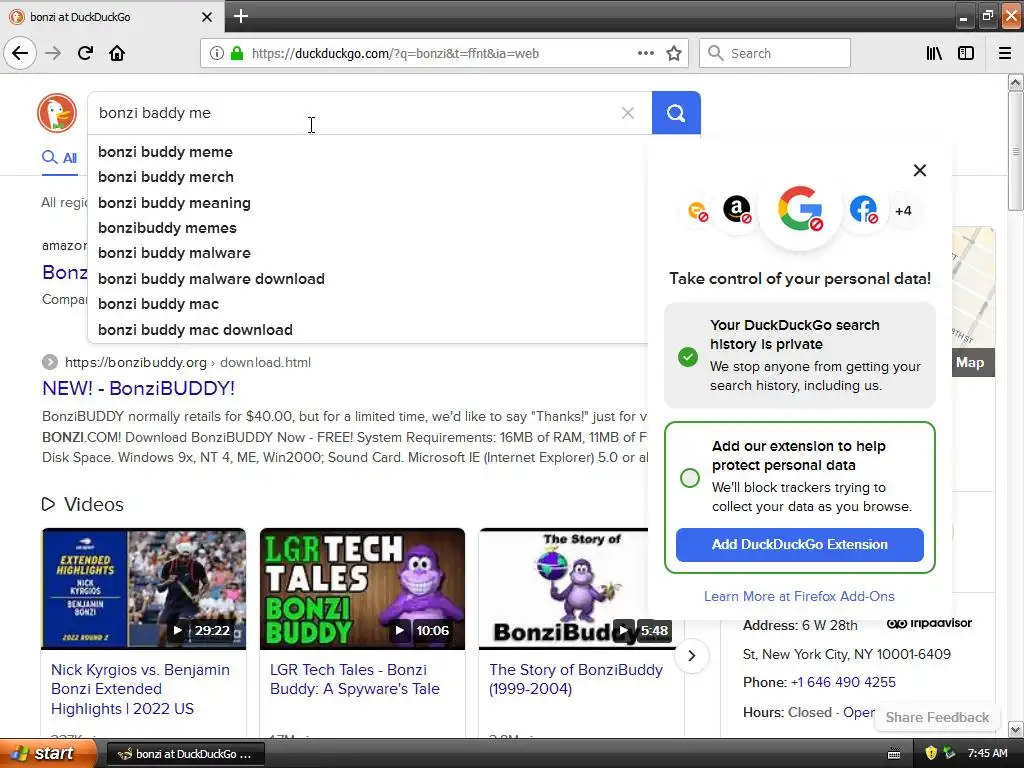Open the on-screen keyboard tray icon
The height and width of the screenshot is (768, 1024).
(x=894, y=754)
